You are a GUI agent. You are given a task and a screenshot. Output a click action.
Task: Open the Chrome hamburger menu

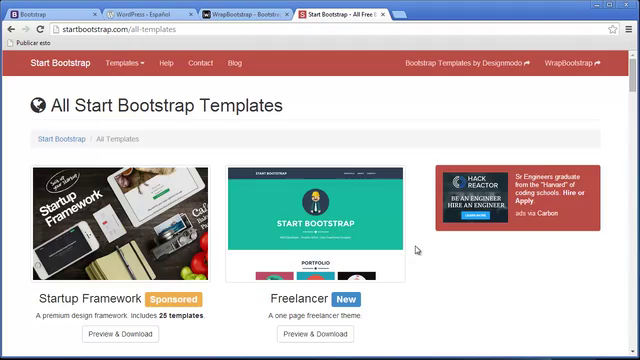coord(629,29)
